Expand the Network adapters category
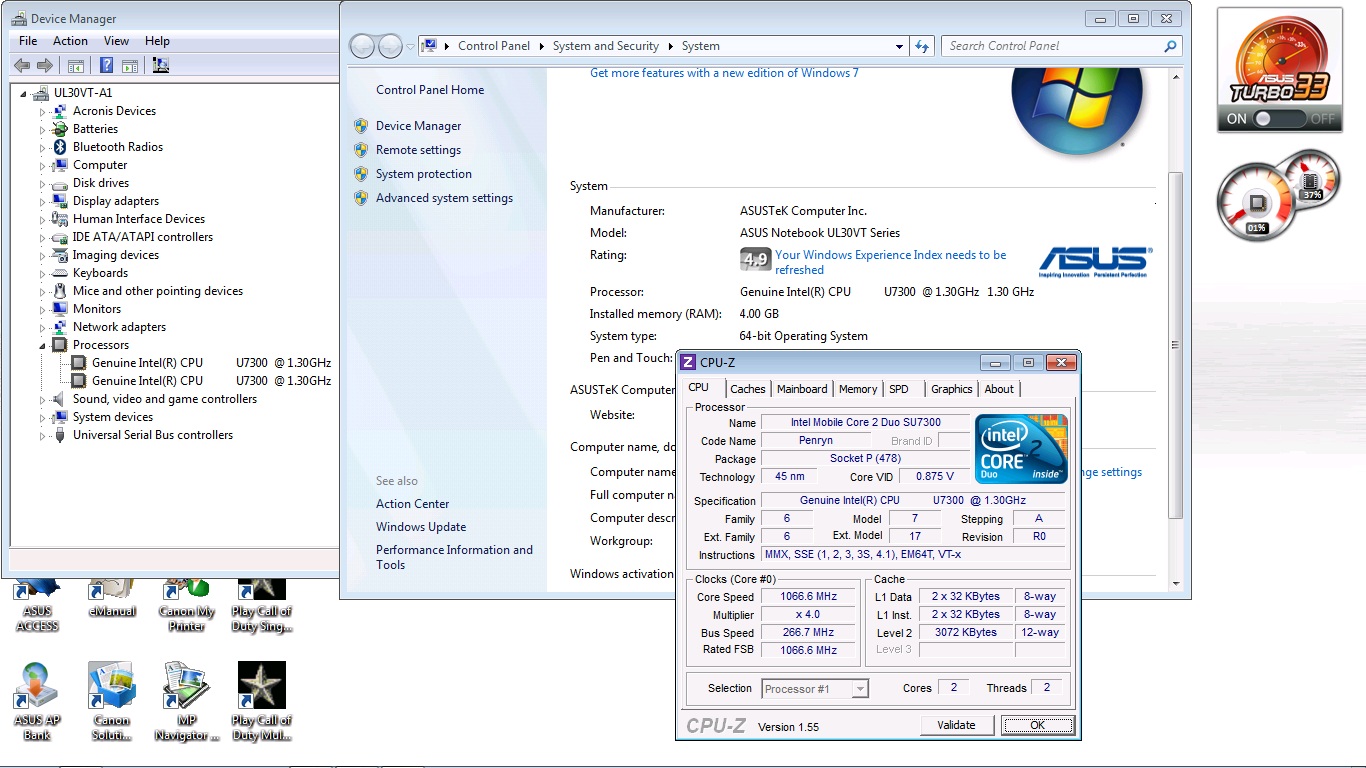The width and height of the screenshot is (1366, 768). coord(43,327)
